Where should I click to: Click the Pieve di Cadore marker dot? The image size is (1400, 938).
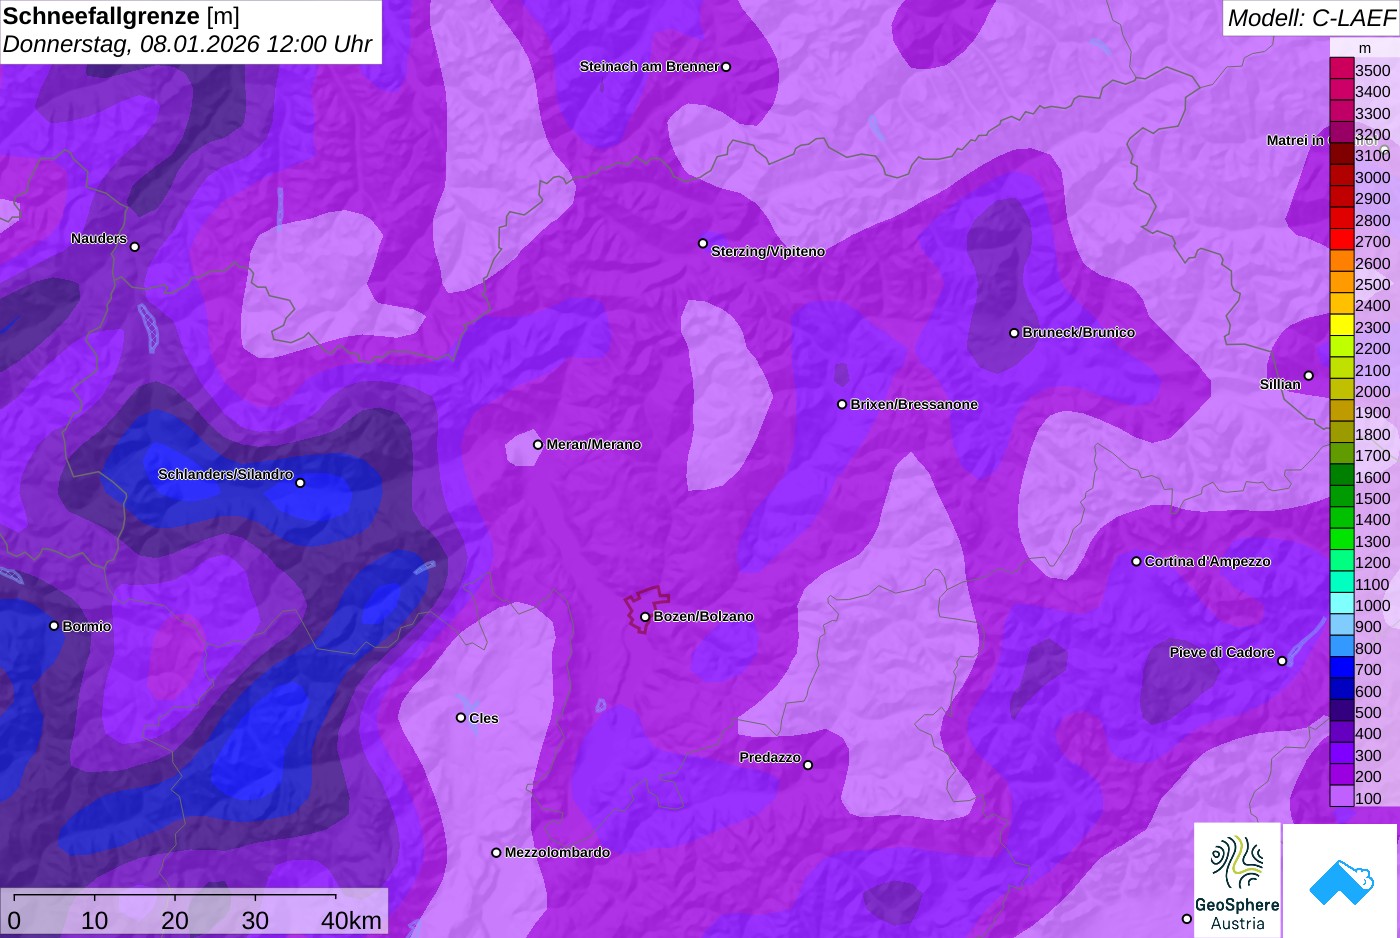(1282, 661)
